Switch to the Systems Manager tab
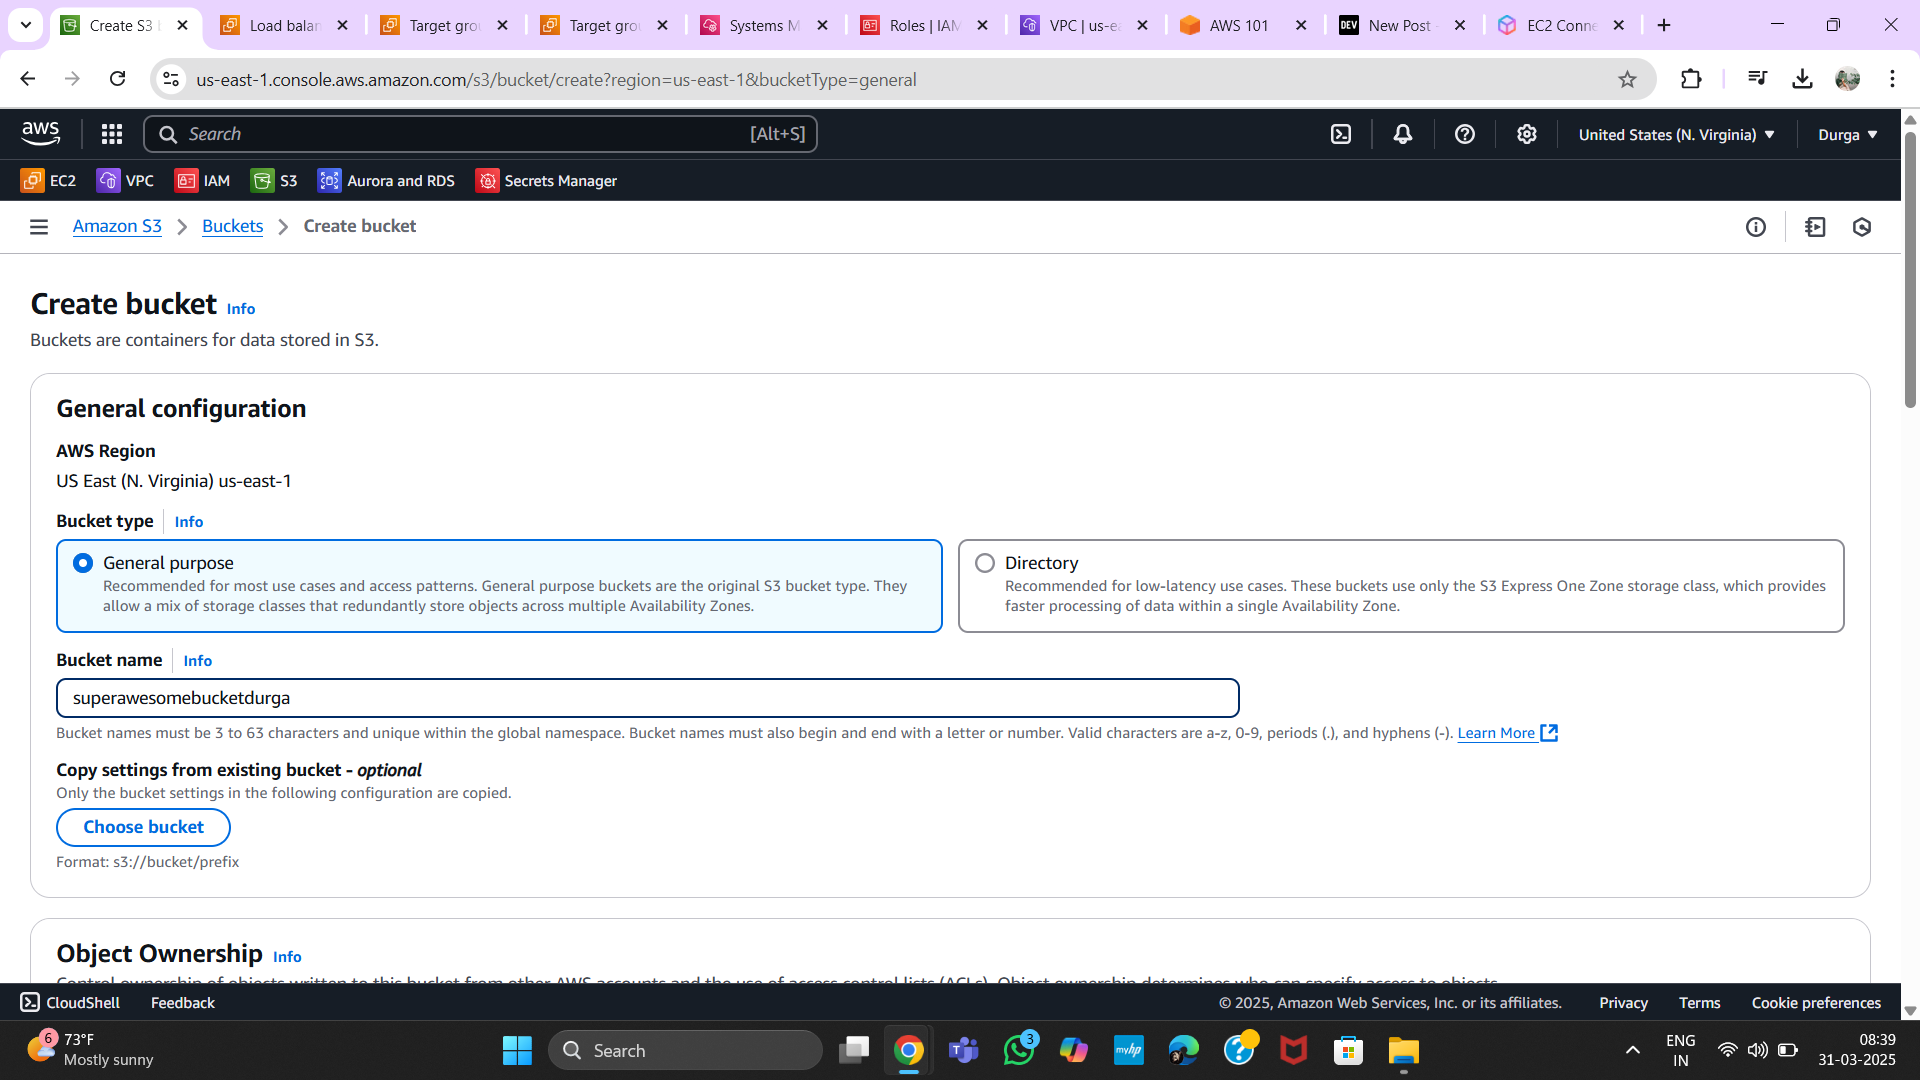The width and height of the screenshot is (1920, 1080). click(x=765, y=25)
